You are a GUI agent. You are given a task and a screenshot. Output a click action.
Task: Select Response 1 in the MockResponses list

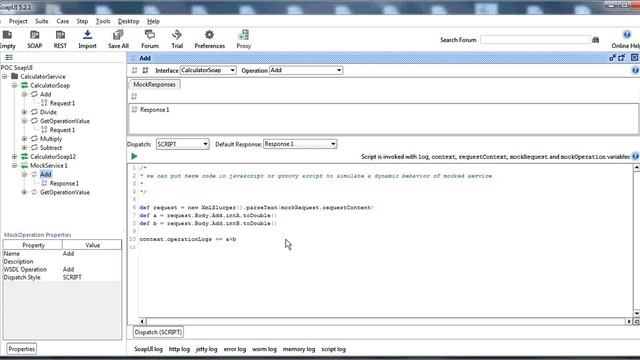[154, 110]
